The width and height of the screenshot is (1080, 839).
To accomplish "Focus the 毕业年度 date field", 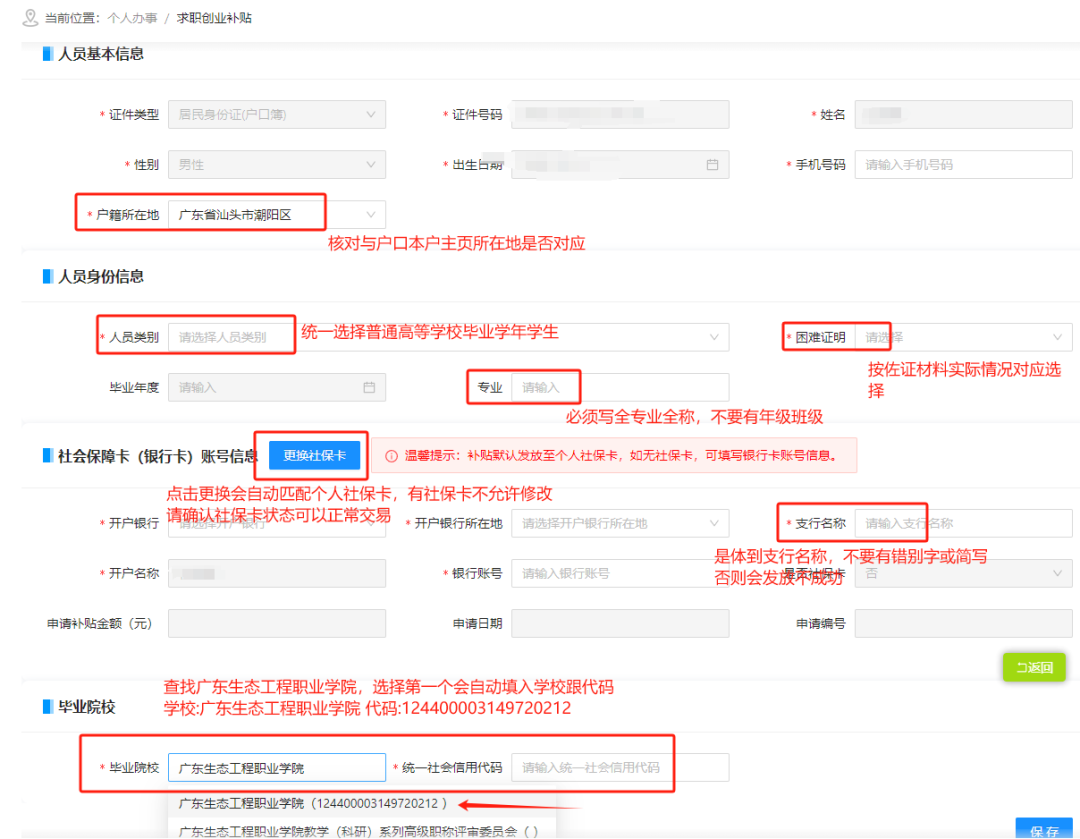I will tap(277, 387).
